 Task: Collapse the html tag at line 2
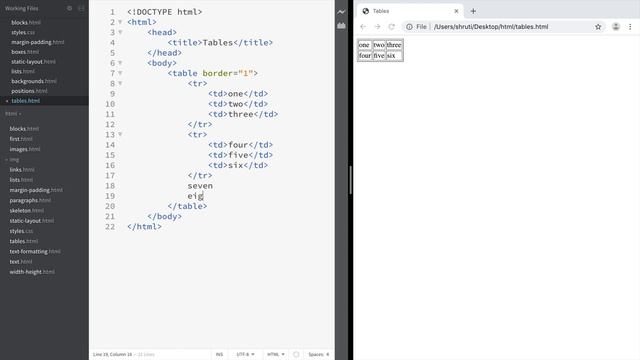[120, 22]
